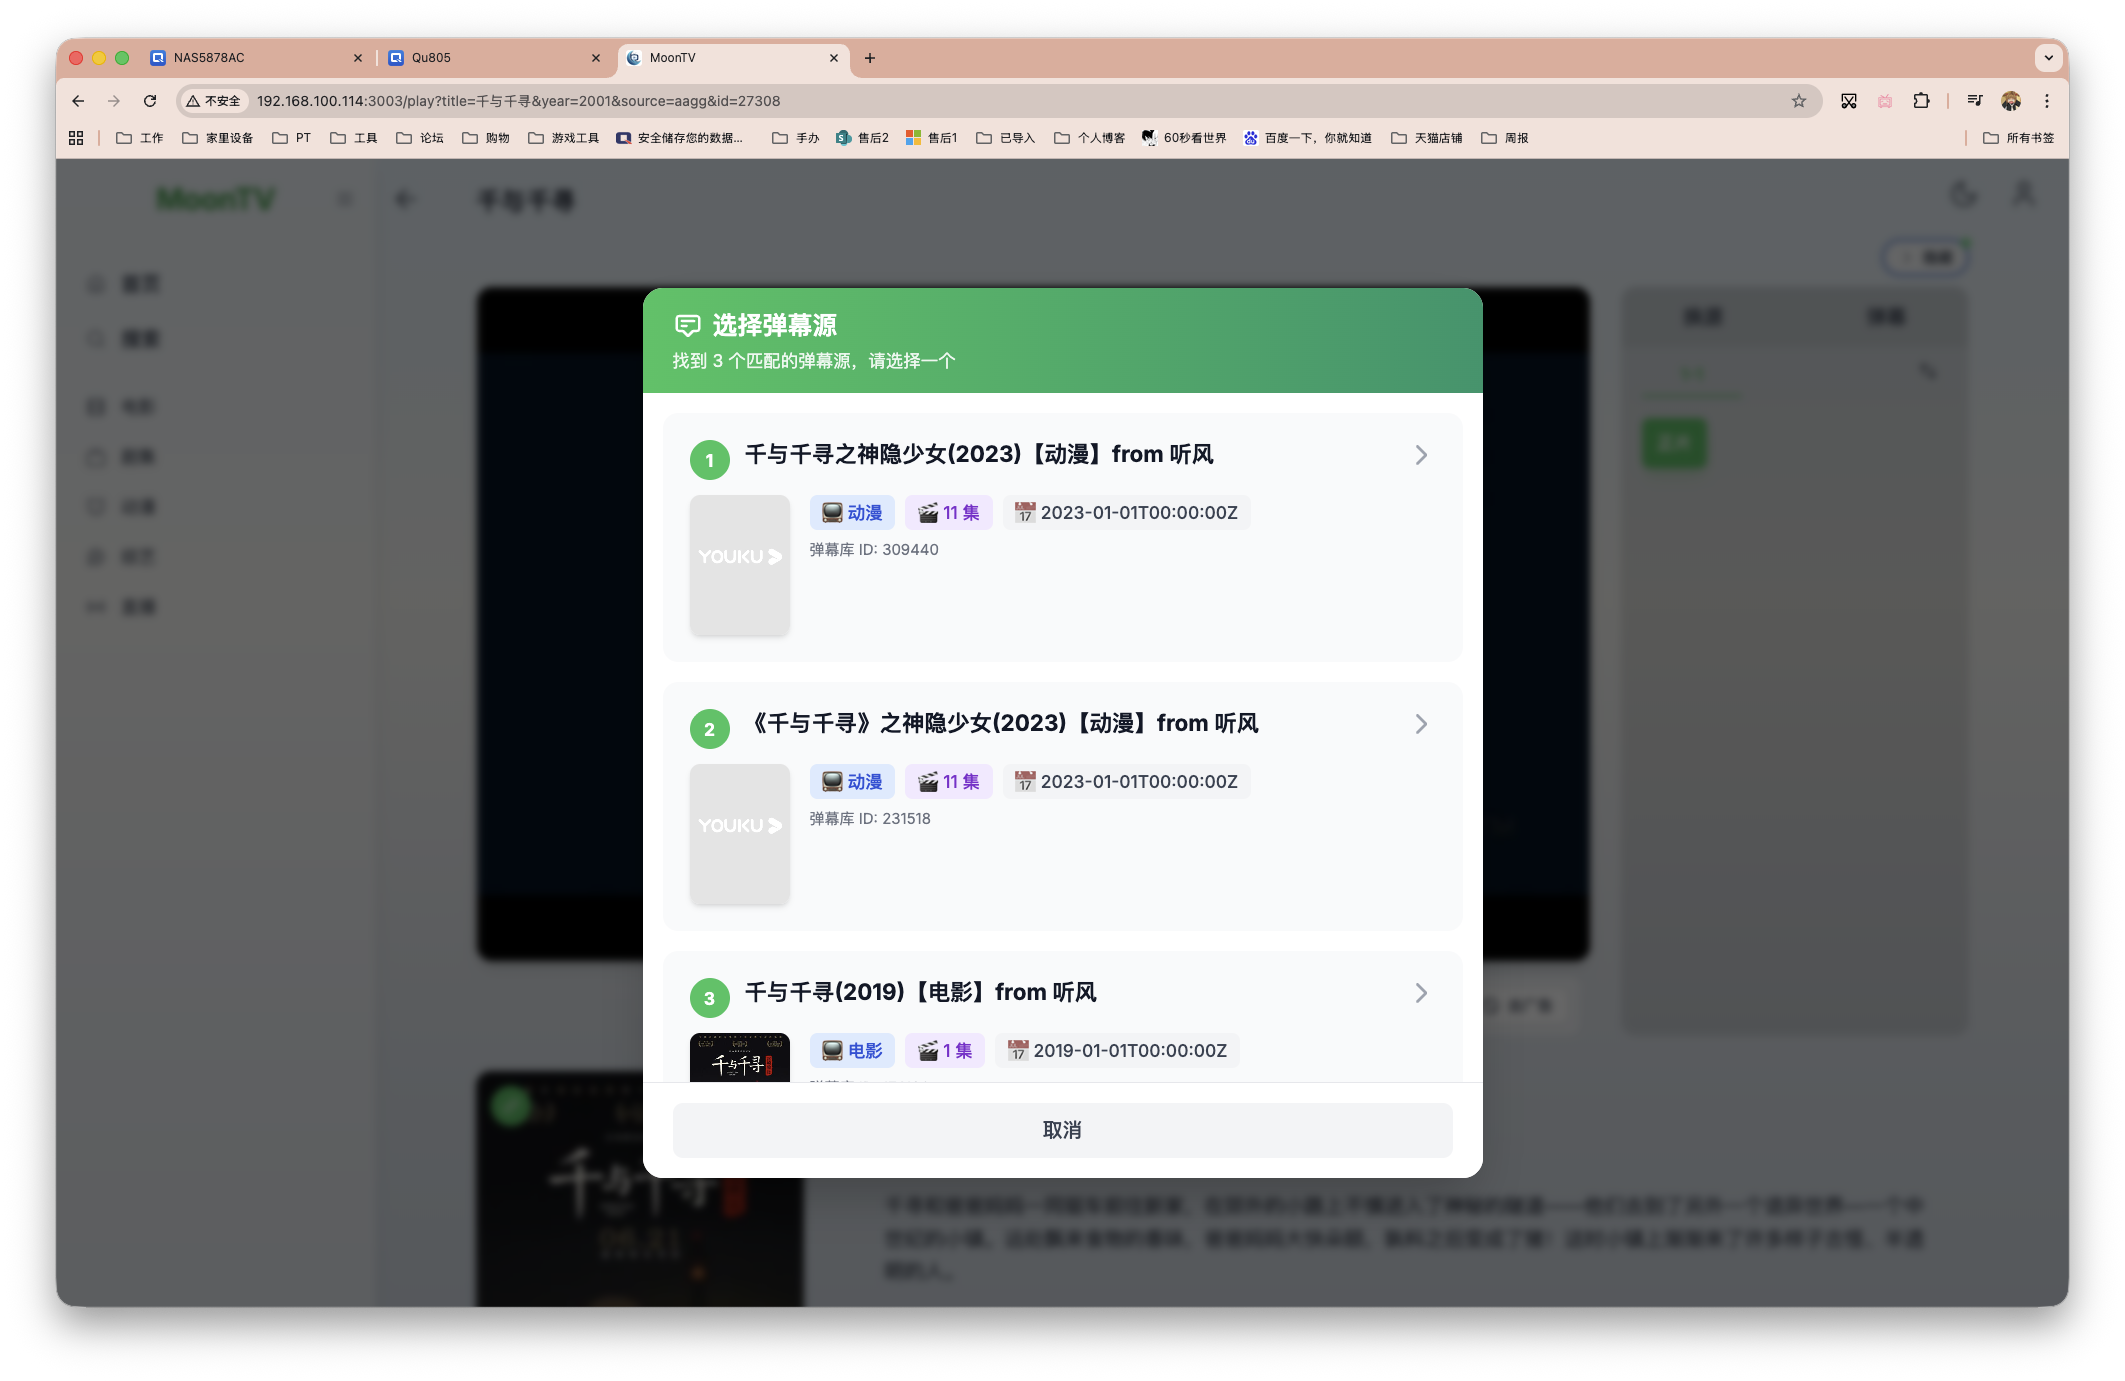Click the 取消 button to dismiss the dialog
This screenshot has width=2125, height=1381.
click(1062, 1130)
